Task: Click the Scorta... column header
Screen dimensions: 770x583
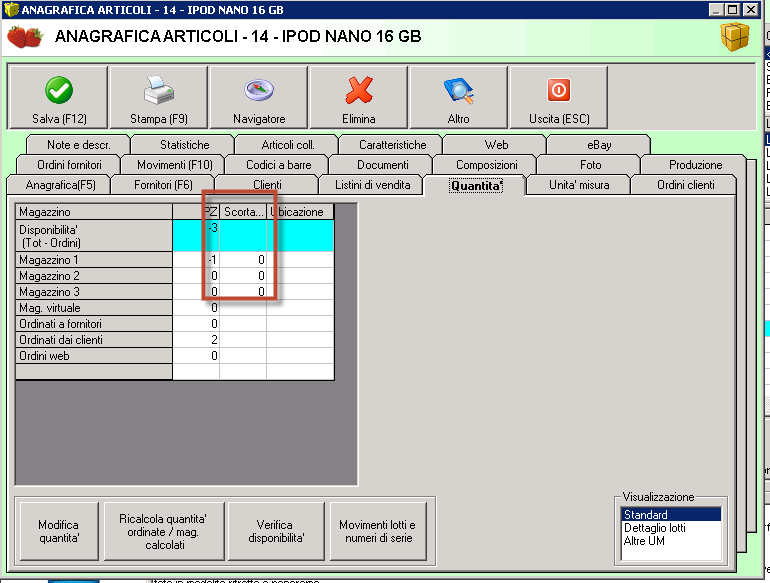Action: (243, 212)
